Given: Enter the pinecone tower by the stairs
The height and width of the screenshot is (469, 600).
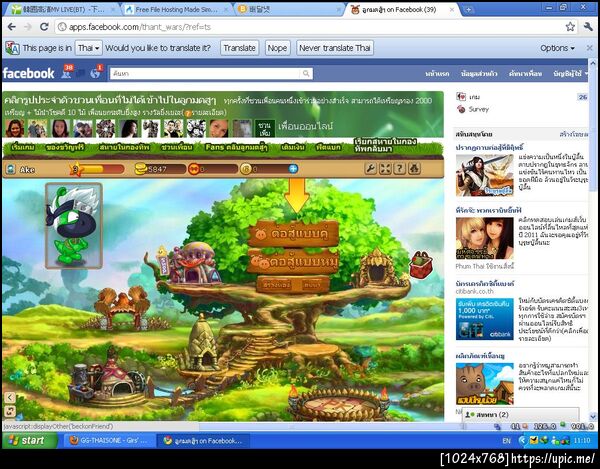Looking at the screenshot, I should coord(202,342).
